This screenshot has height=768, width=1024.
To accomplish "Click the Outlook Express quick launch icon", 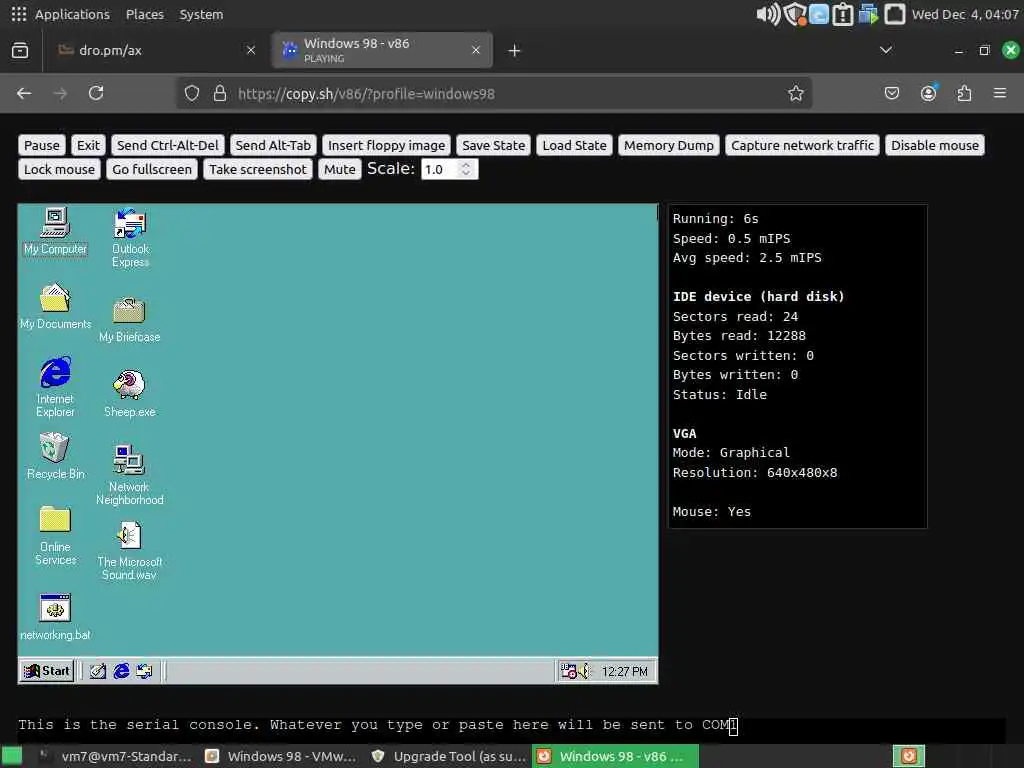I will [x=144, y=671].
